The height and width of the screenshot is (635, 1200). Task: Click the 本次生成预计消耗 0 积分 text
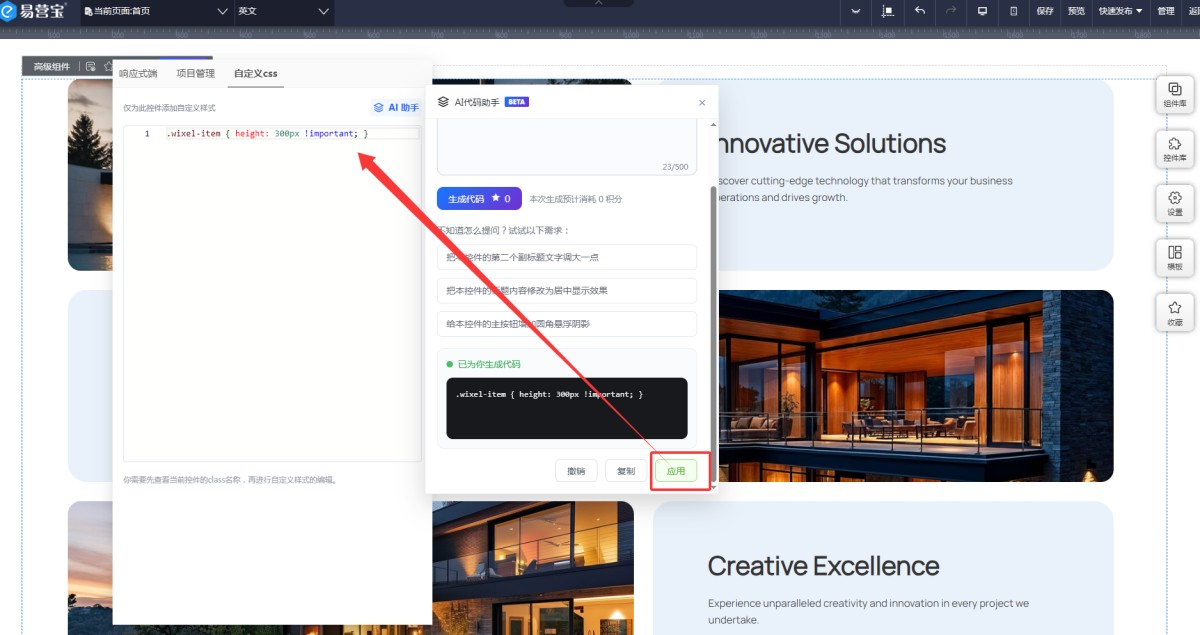[x=576, y=199]
